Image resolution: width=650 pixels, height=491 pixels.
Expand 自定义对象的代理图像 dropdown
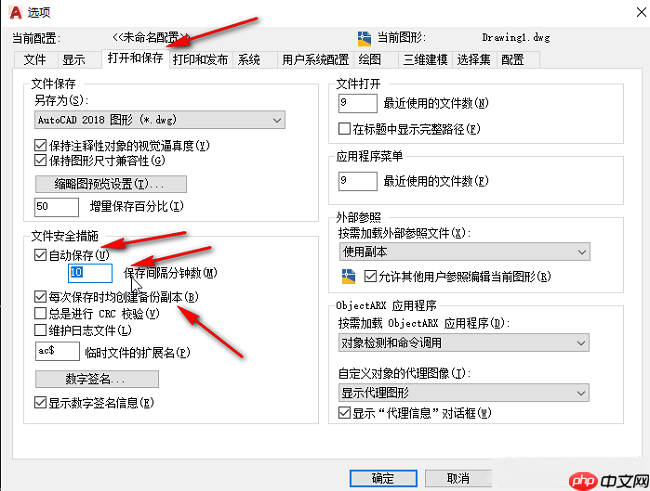463,392
